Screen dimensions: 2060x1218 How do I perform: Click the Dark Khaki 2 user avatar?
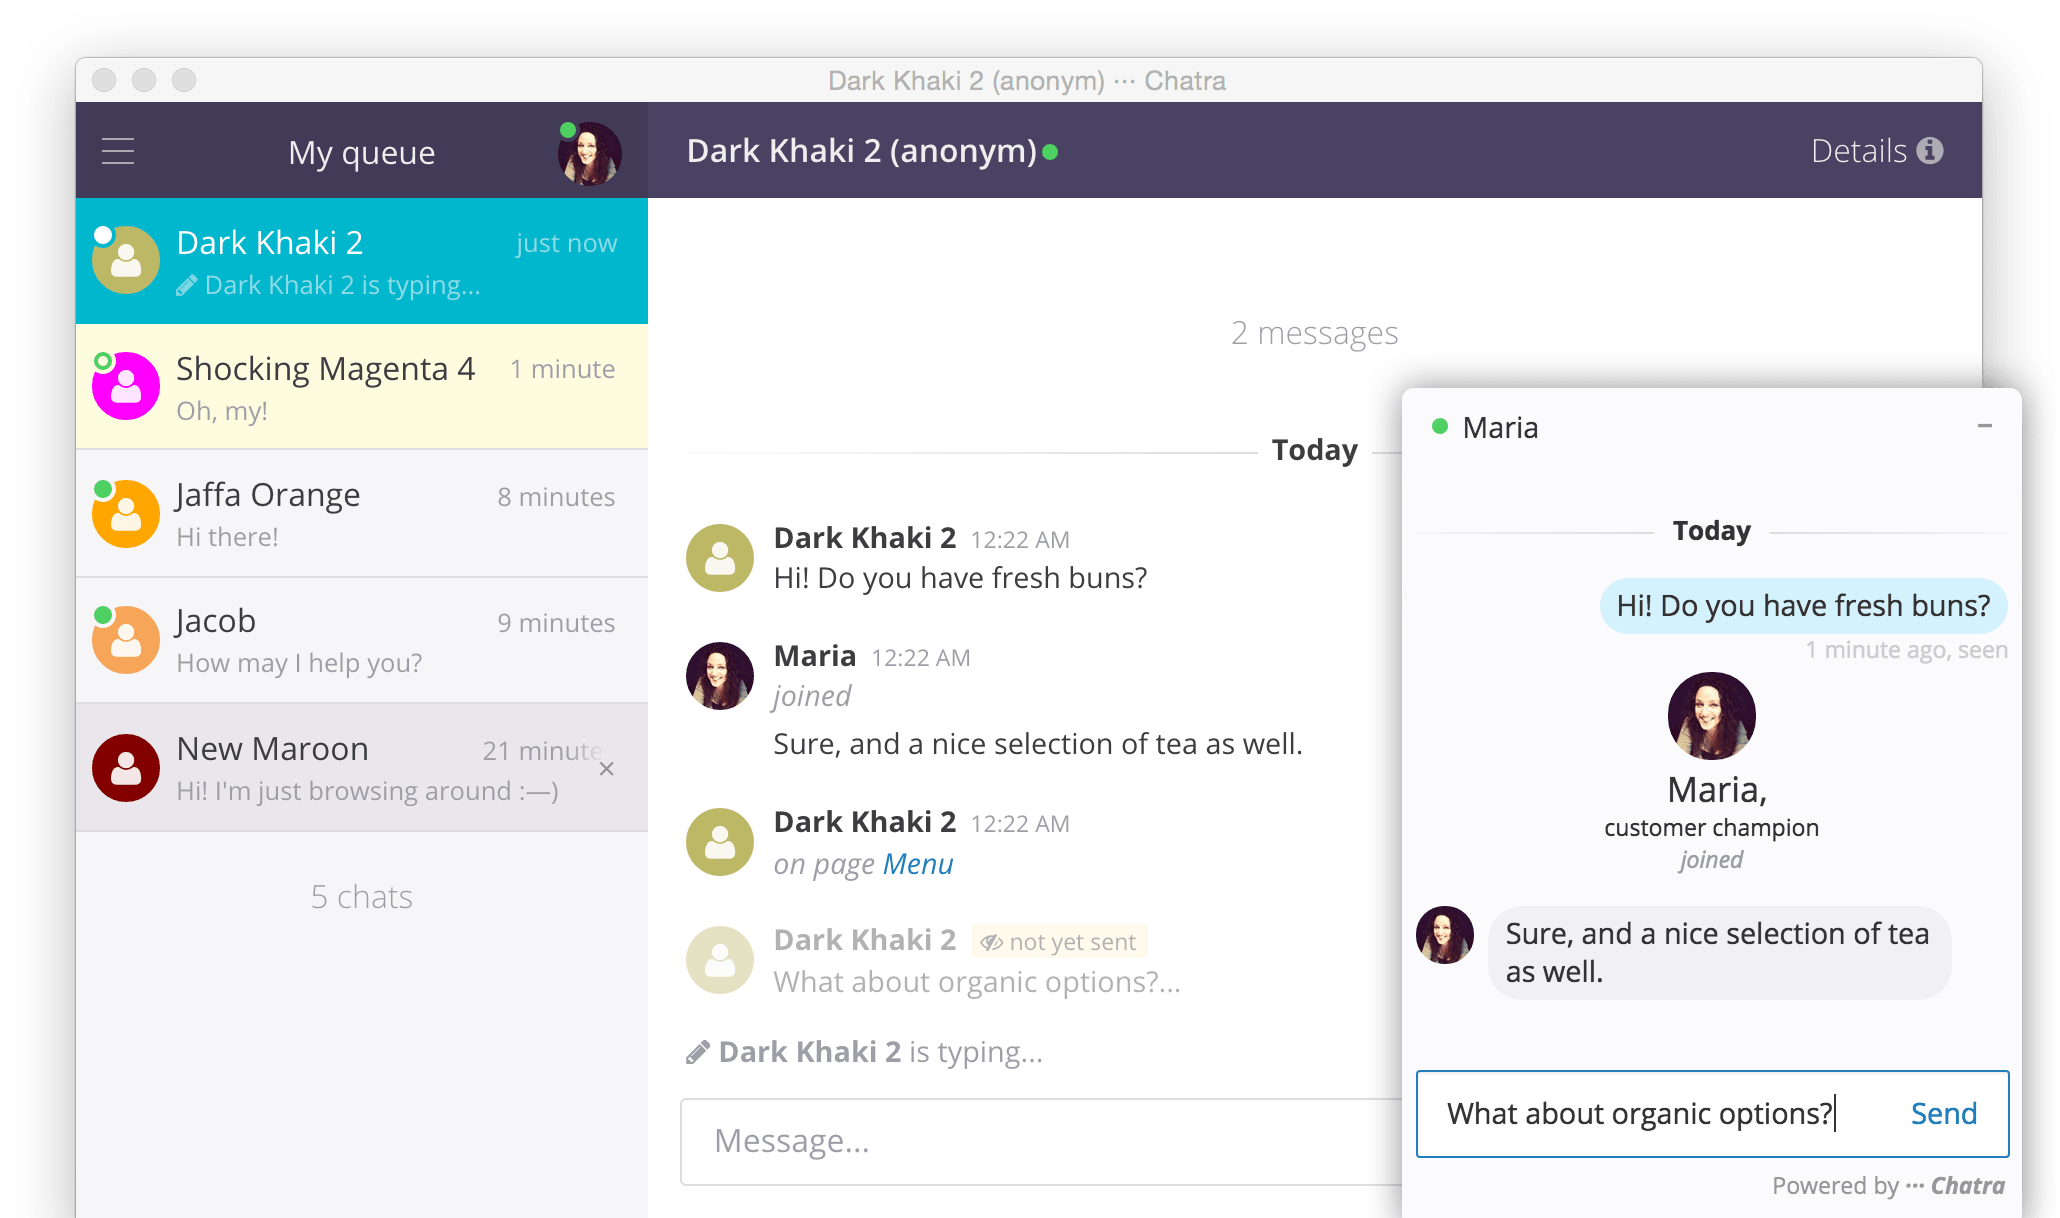click(x=128, y=261)
